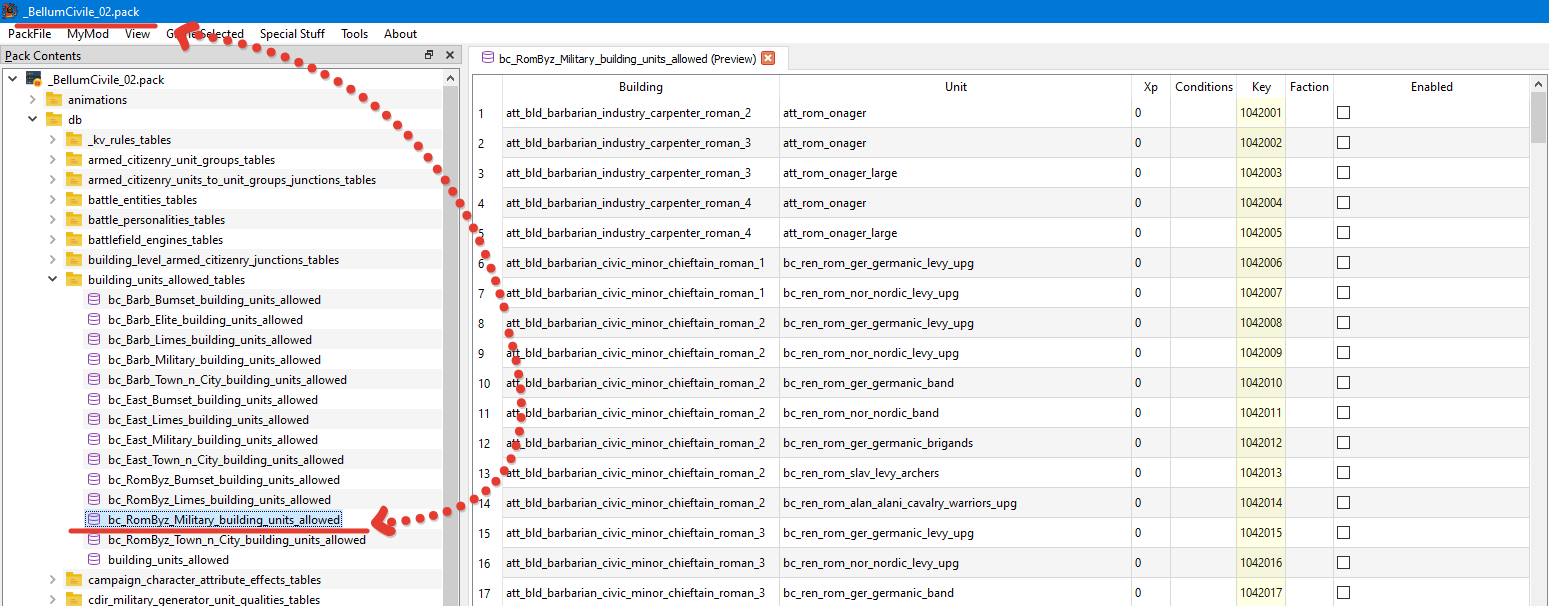Screen dimensions: 1549x606
Task: Close the bc_RomByz_Military preview tab
Action: click(768, 58)
